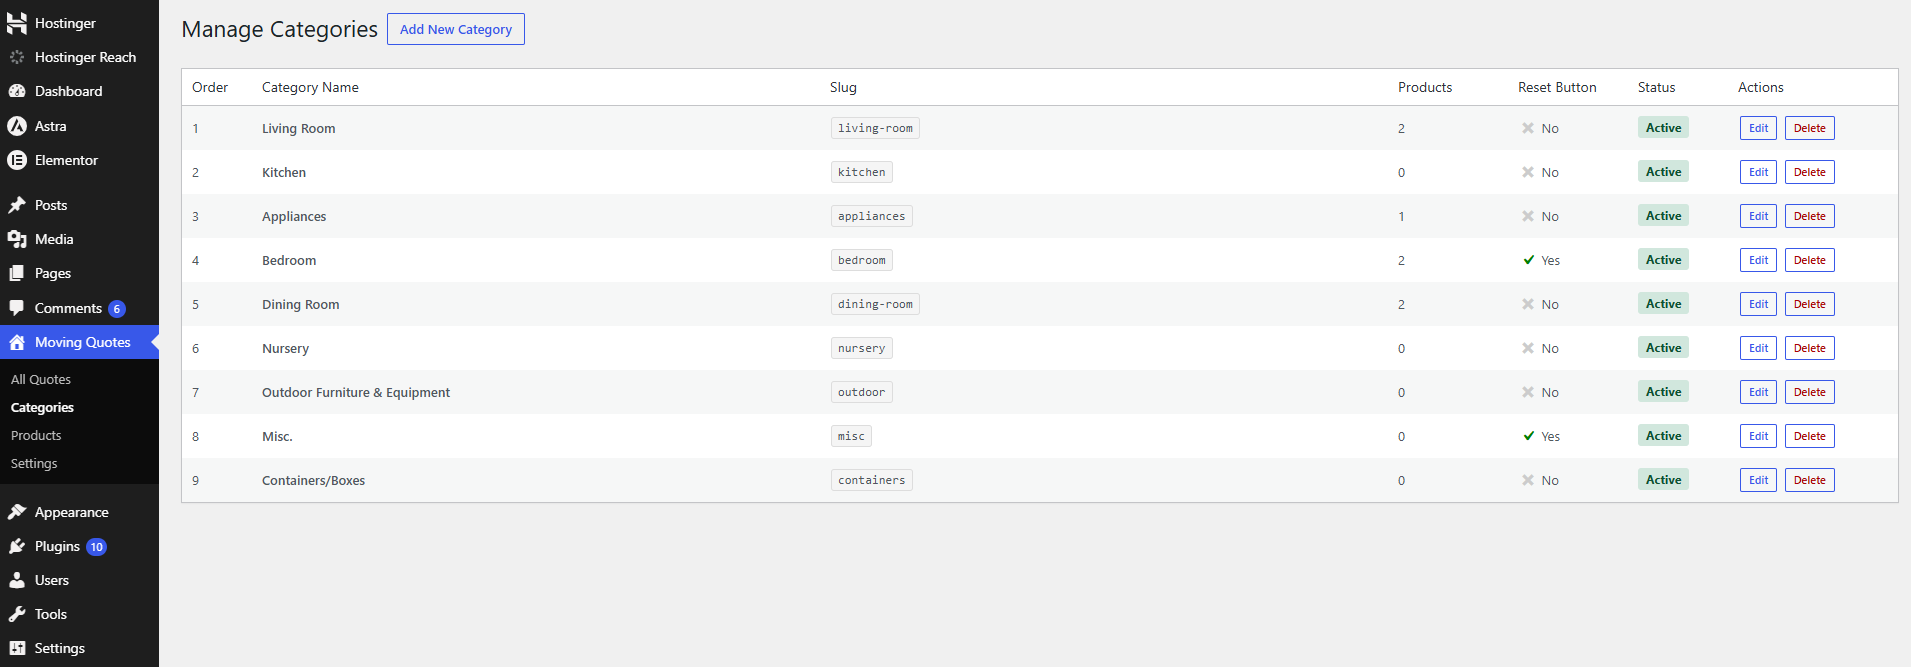
Task: Click the Pages icon in sidebar
Action: 17,273
